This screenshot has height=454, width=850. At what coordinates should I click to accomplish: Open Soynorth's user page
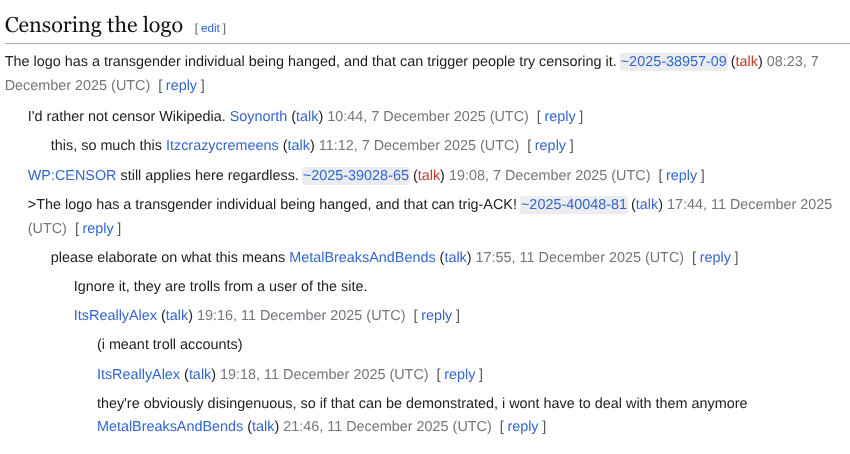[x=258, y=116]
